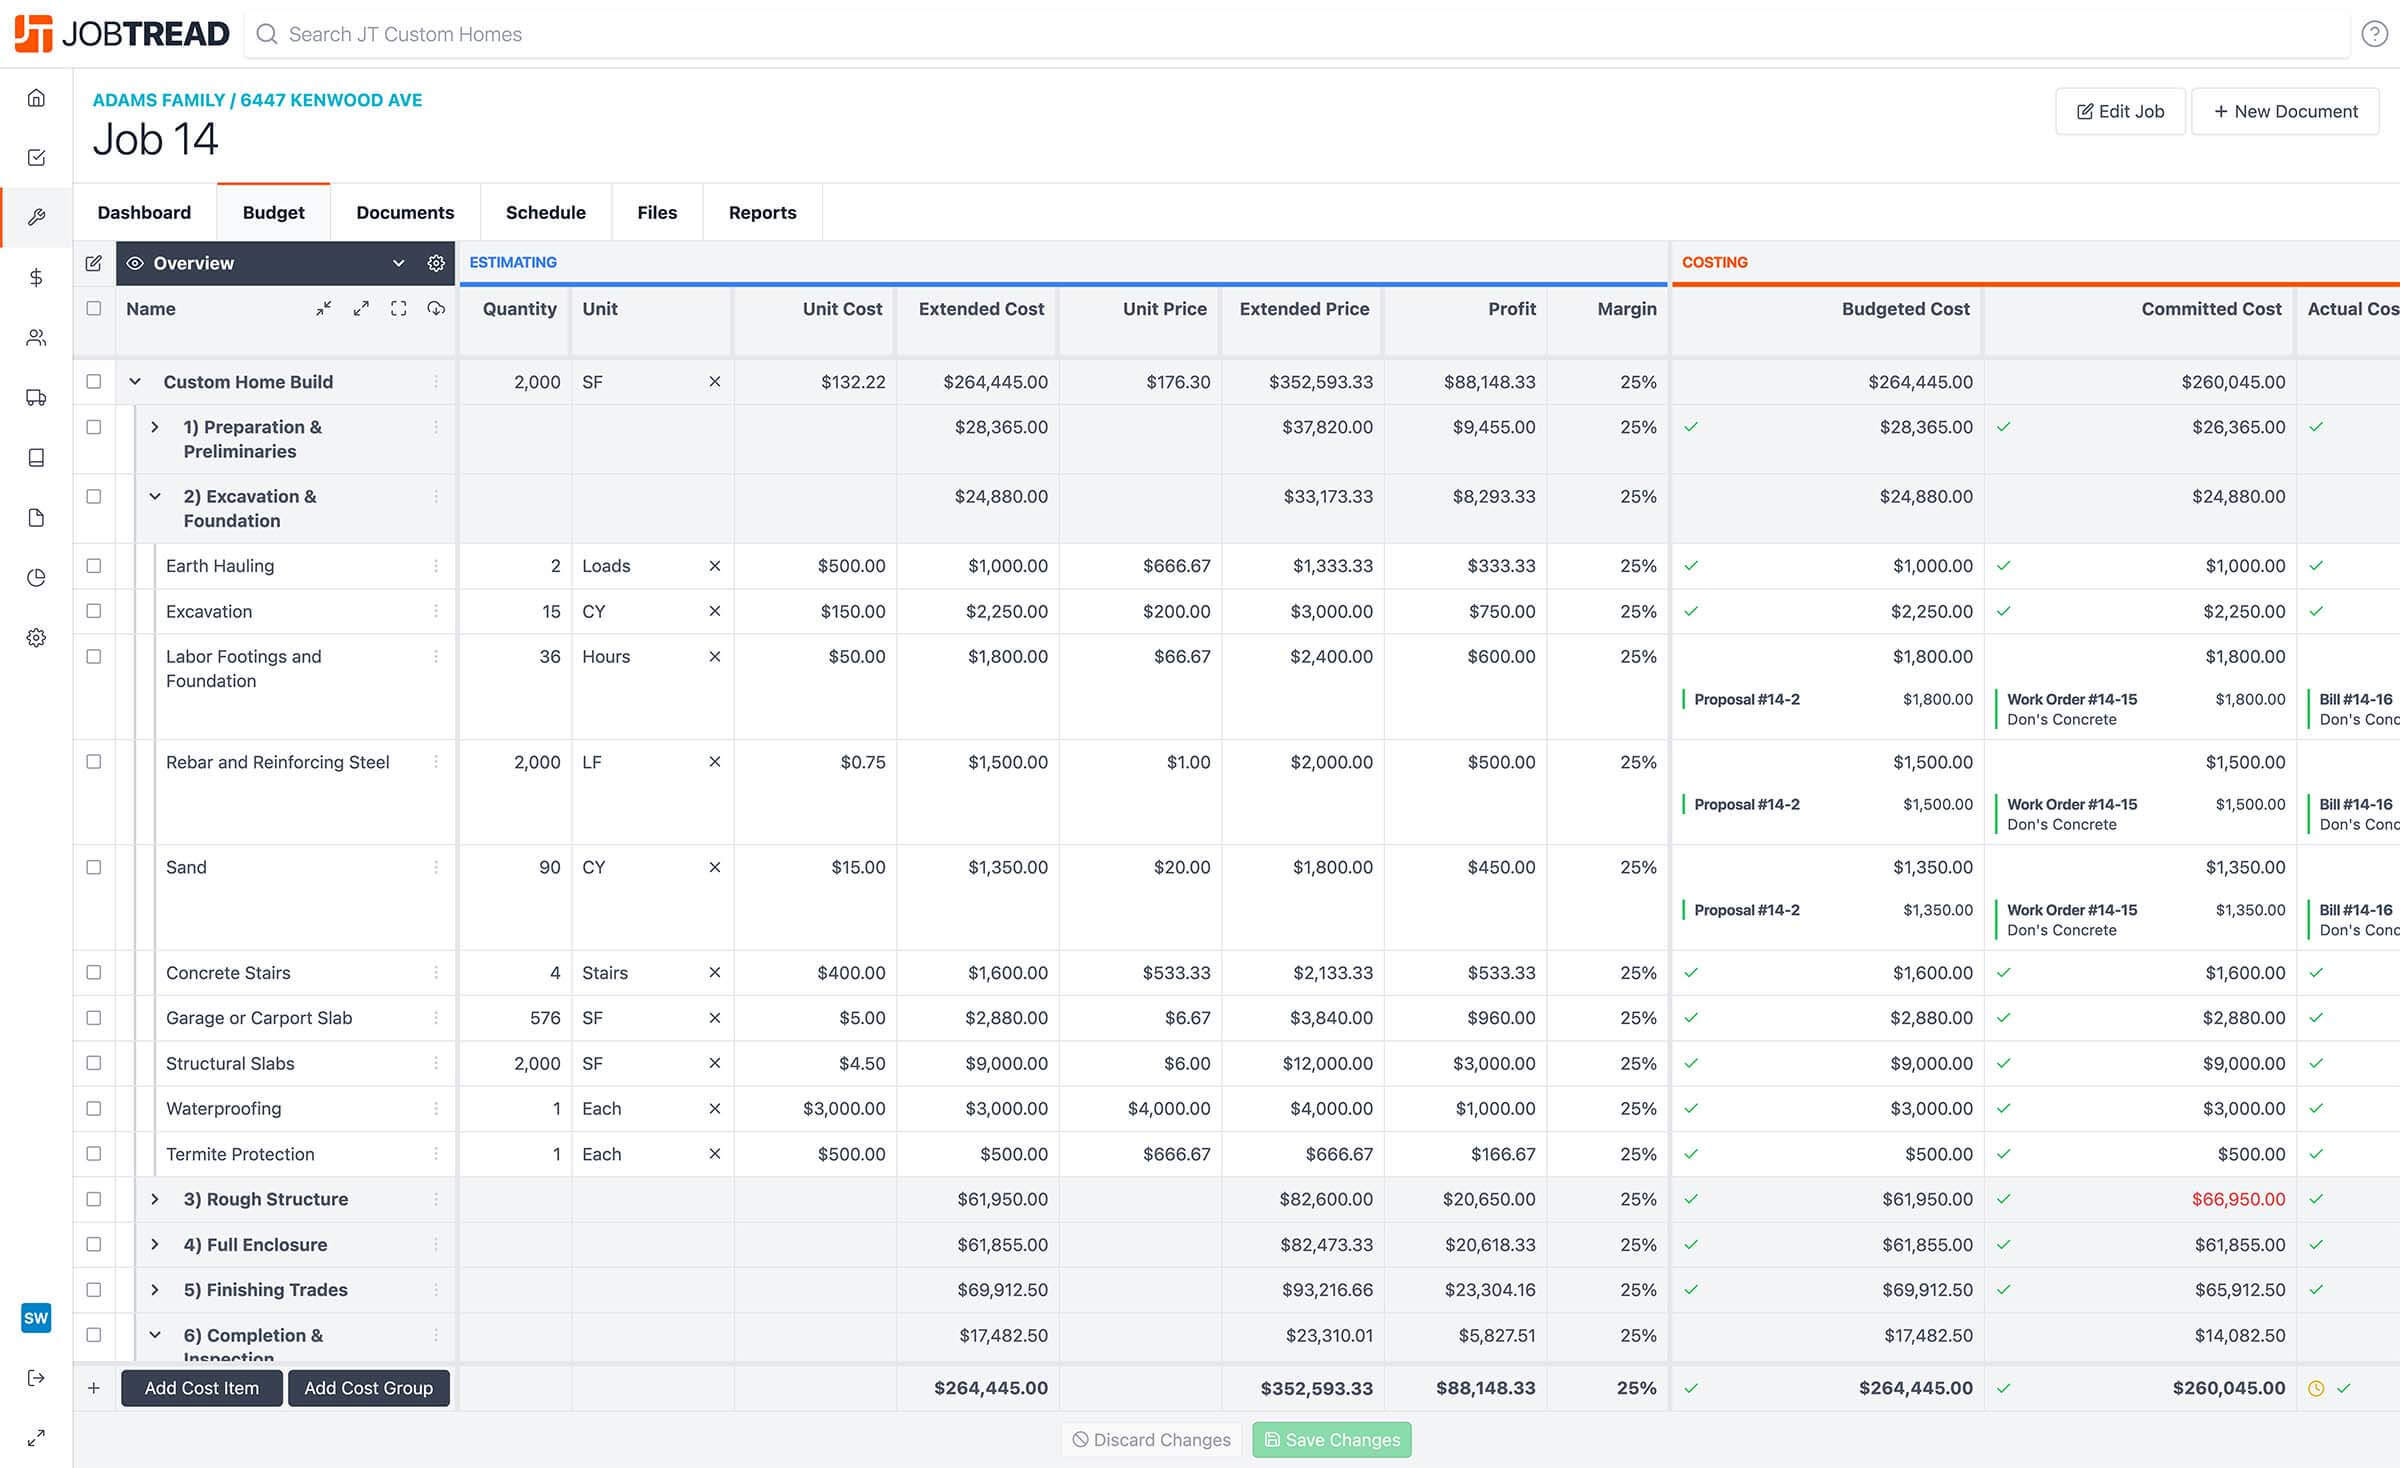
Task: Click the home icon in sidebar
Action: [36, 97]
